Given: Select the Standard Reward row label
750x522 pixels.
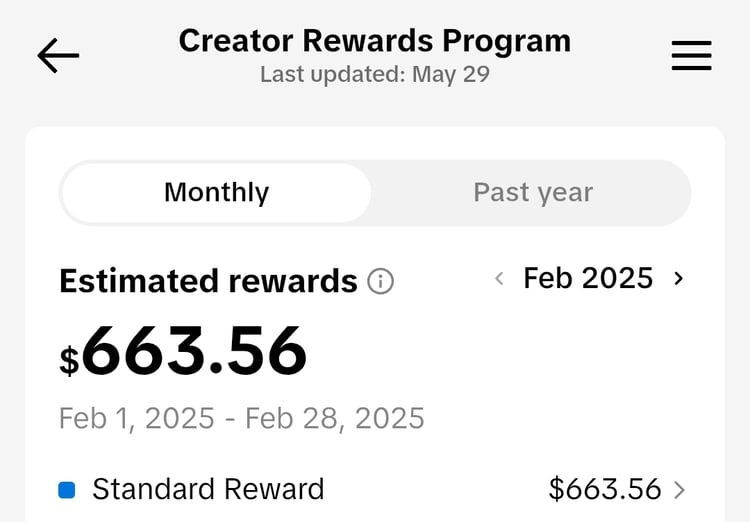Looking at the screenshot, I should click(208, 489).
